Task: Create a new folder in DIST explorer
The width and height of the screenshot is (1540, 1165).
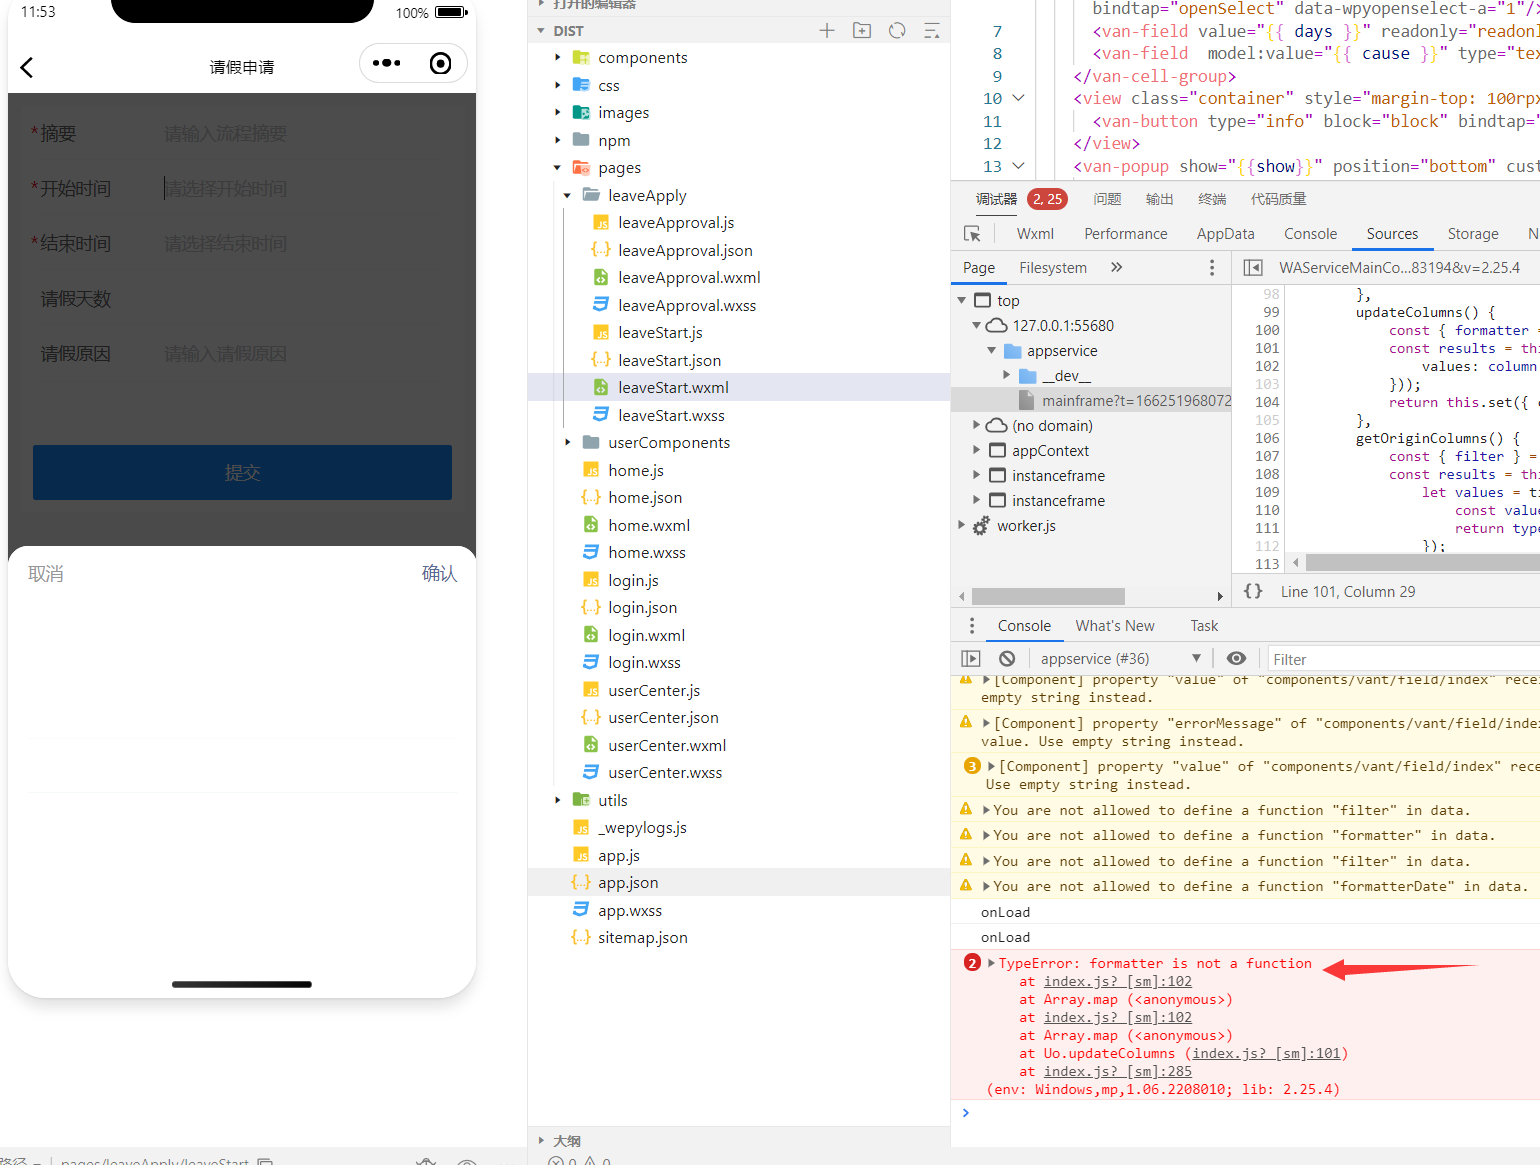Action: (862, 31)
